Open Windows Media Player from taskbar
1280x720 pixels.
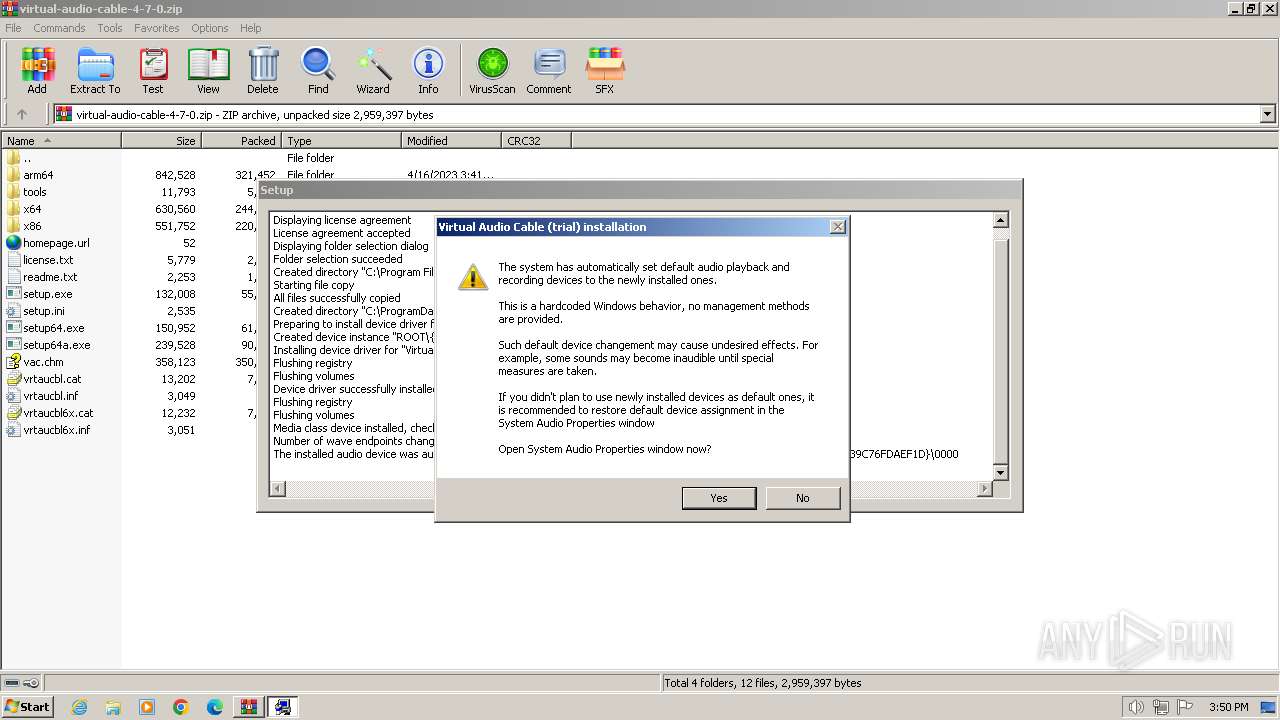coord(147,707)
